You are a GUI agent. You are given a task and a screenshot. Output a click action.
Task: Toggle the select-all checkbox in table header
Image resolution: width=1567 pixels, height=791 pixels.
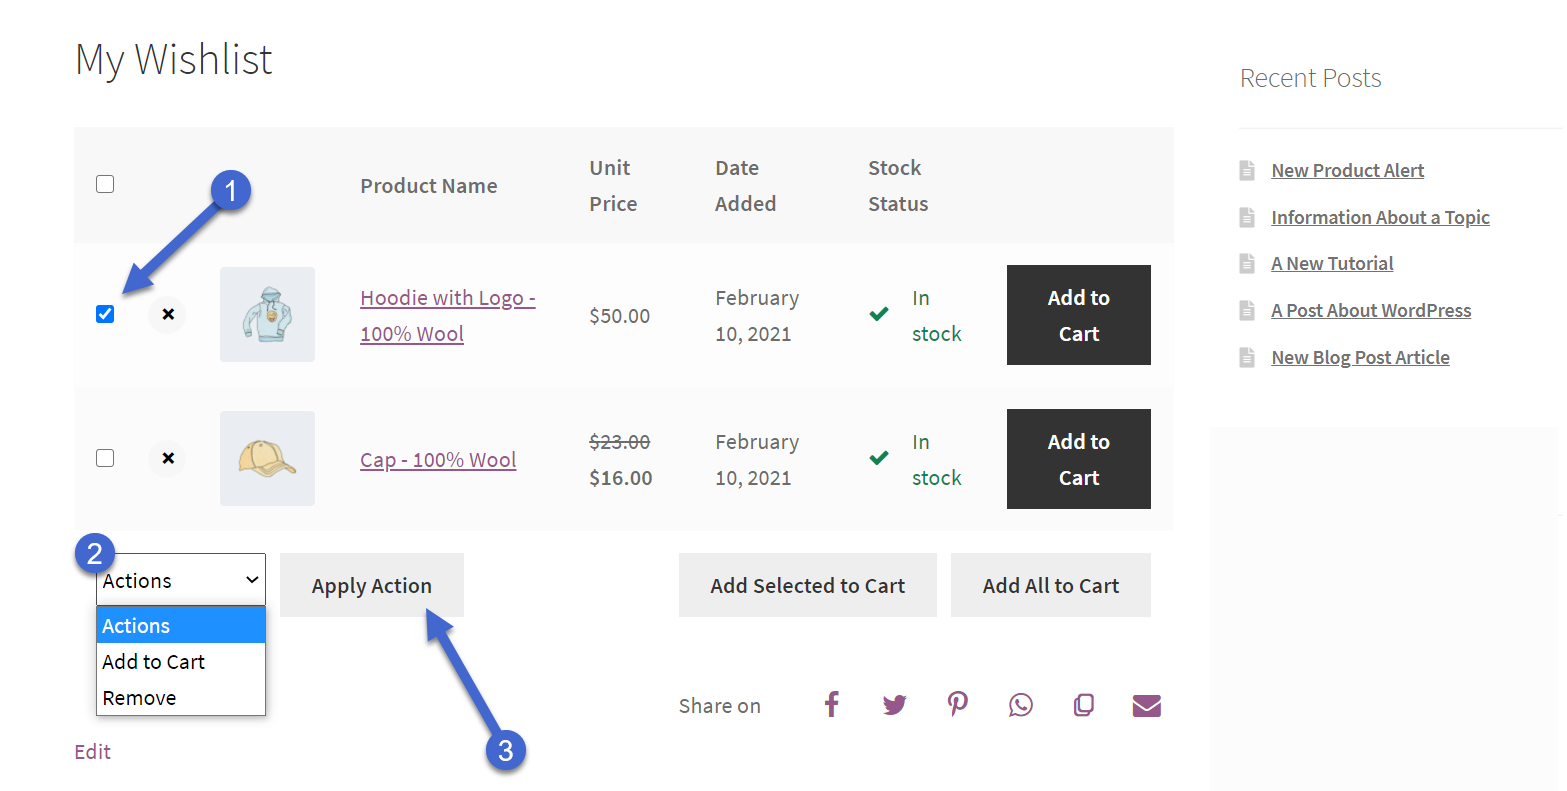[x=105, y=184]
